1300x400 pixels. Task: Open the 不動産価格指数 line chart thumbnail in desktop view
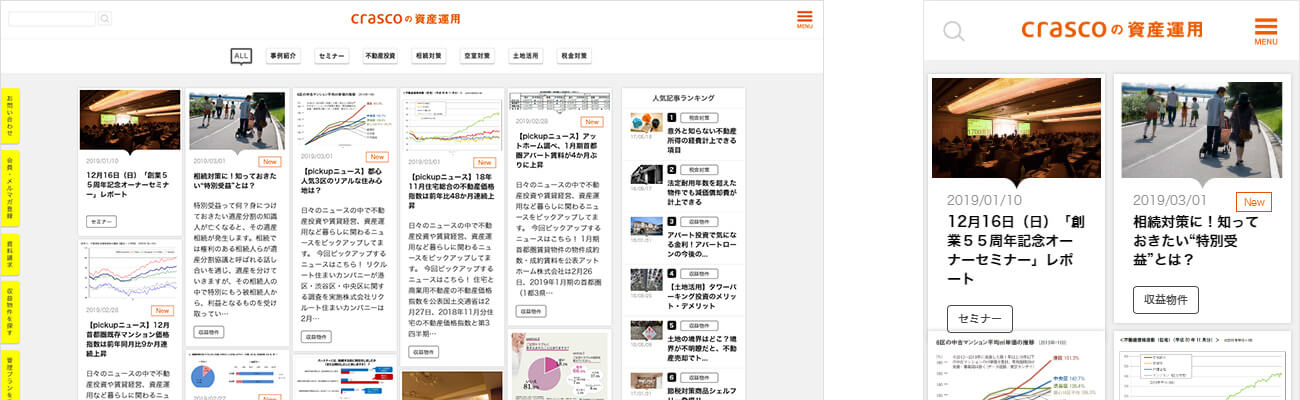pyautogui.click(x=452, y=121)
